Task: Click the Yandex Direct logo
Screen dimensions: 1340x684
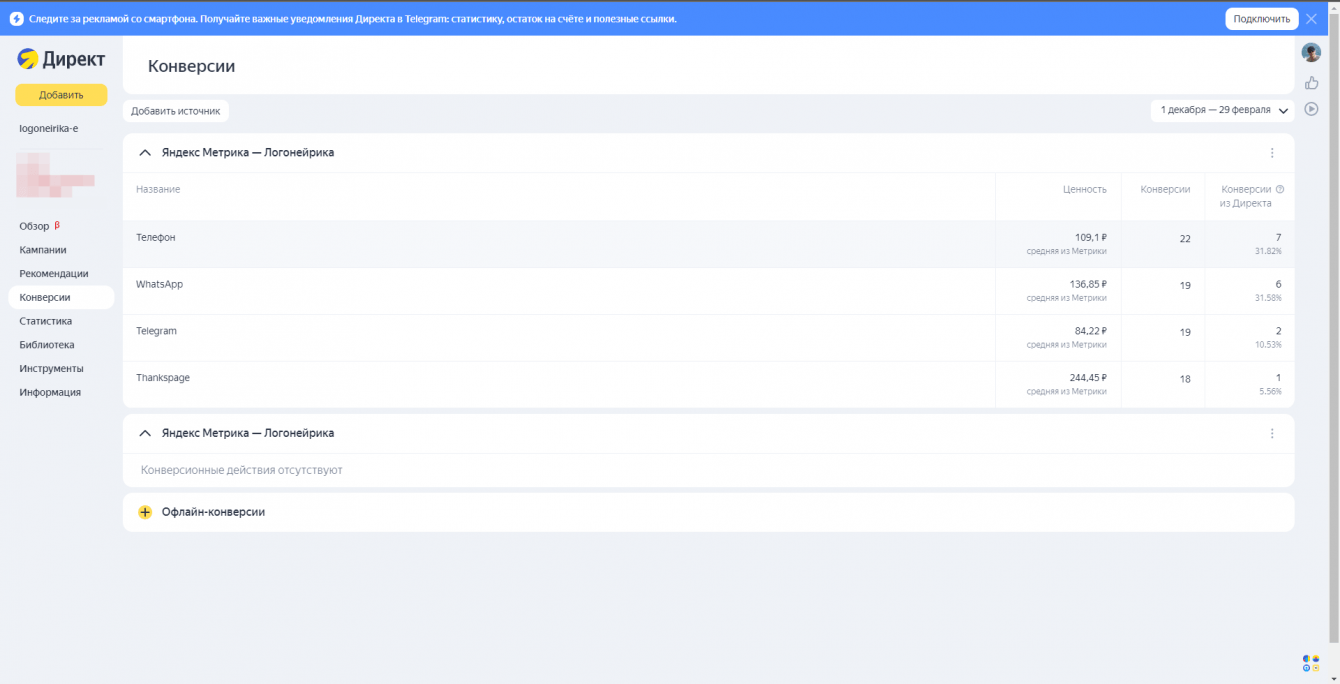Action: (x=61, y=60)
